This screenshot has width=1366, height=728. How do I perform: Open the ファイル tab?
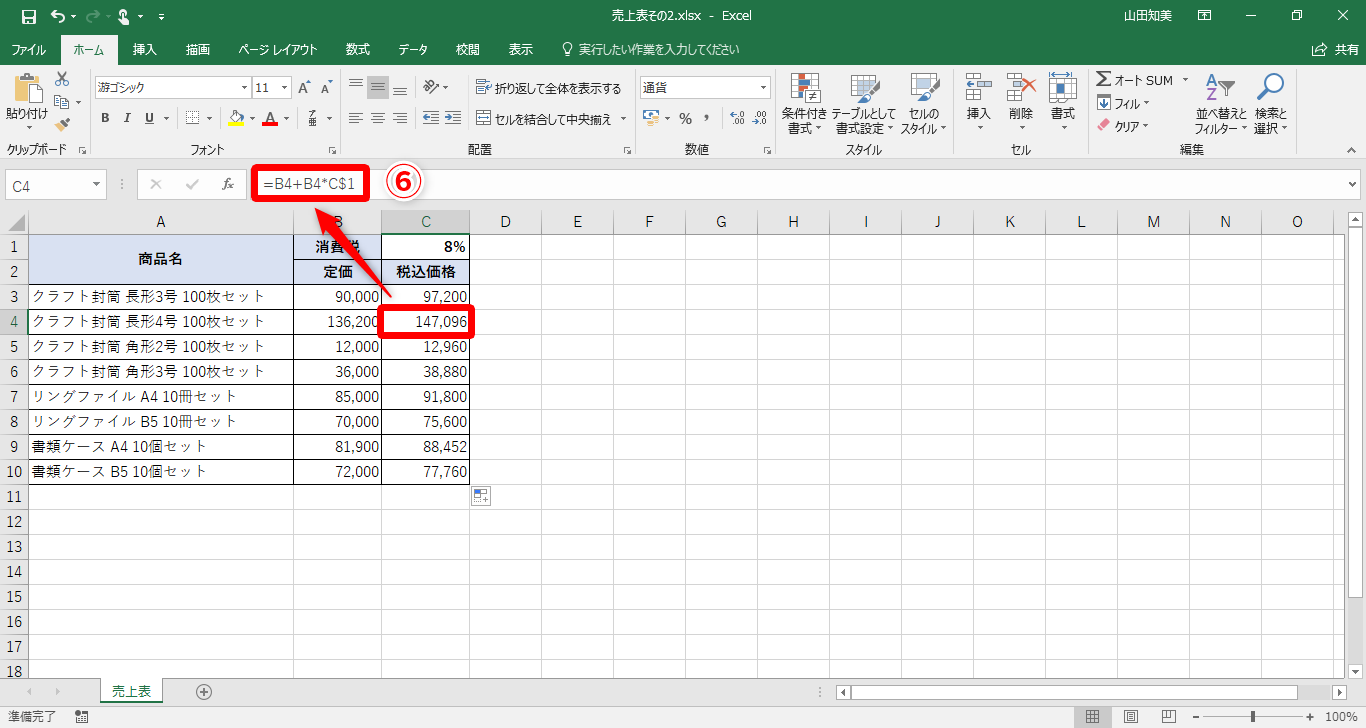[x=28, y=49]
